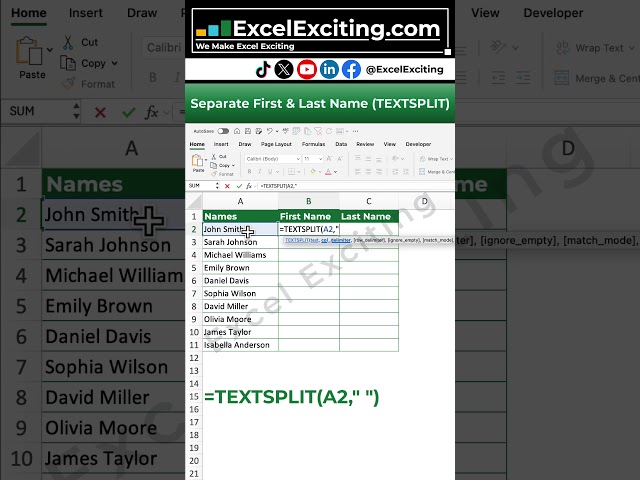Click the Top Align icon in the small Excel window
The image size is (640, 480).
[358, 158]
